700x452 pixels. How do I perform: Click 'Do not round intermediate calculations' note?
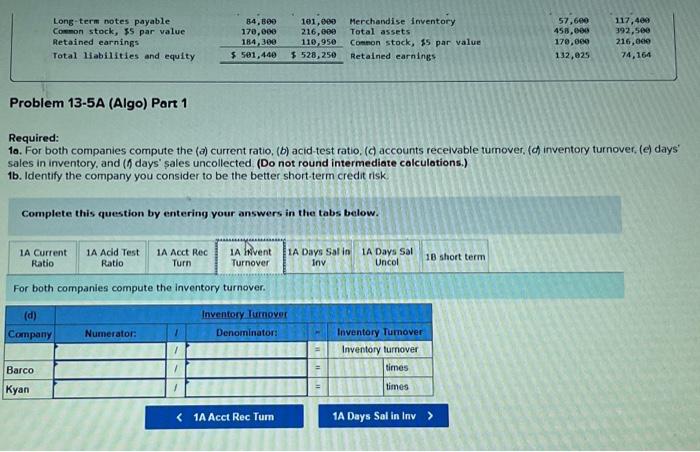click(362, 163)
